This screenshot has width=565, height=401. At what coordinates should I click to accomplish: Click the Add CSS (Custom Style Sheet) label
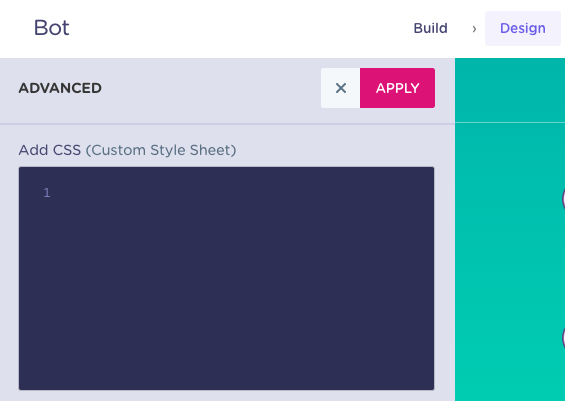point(127,150)
